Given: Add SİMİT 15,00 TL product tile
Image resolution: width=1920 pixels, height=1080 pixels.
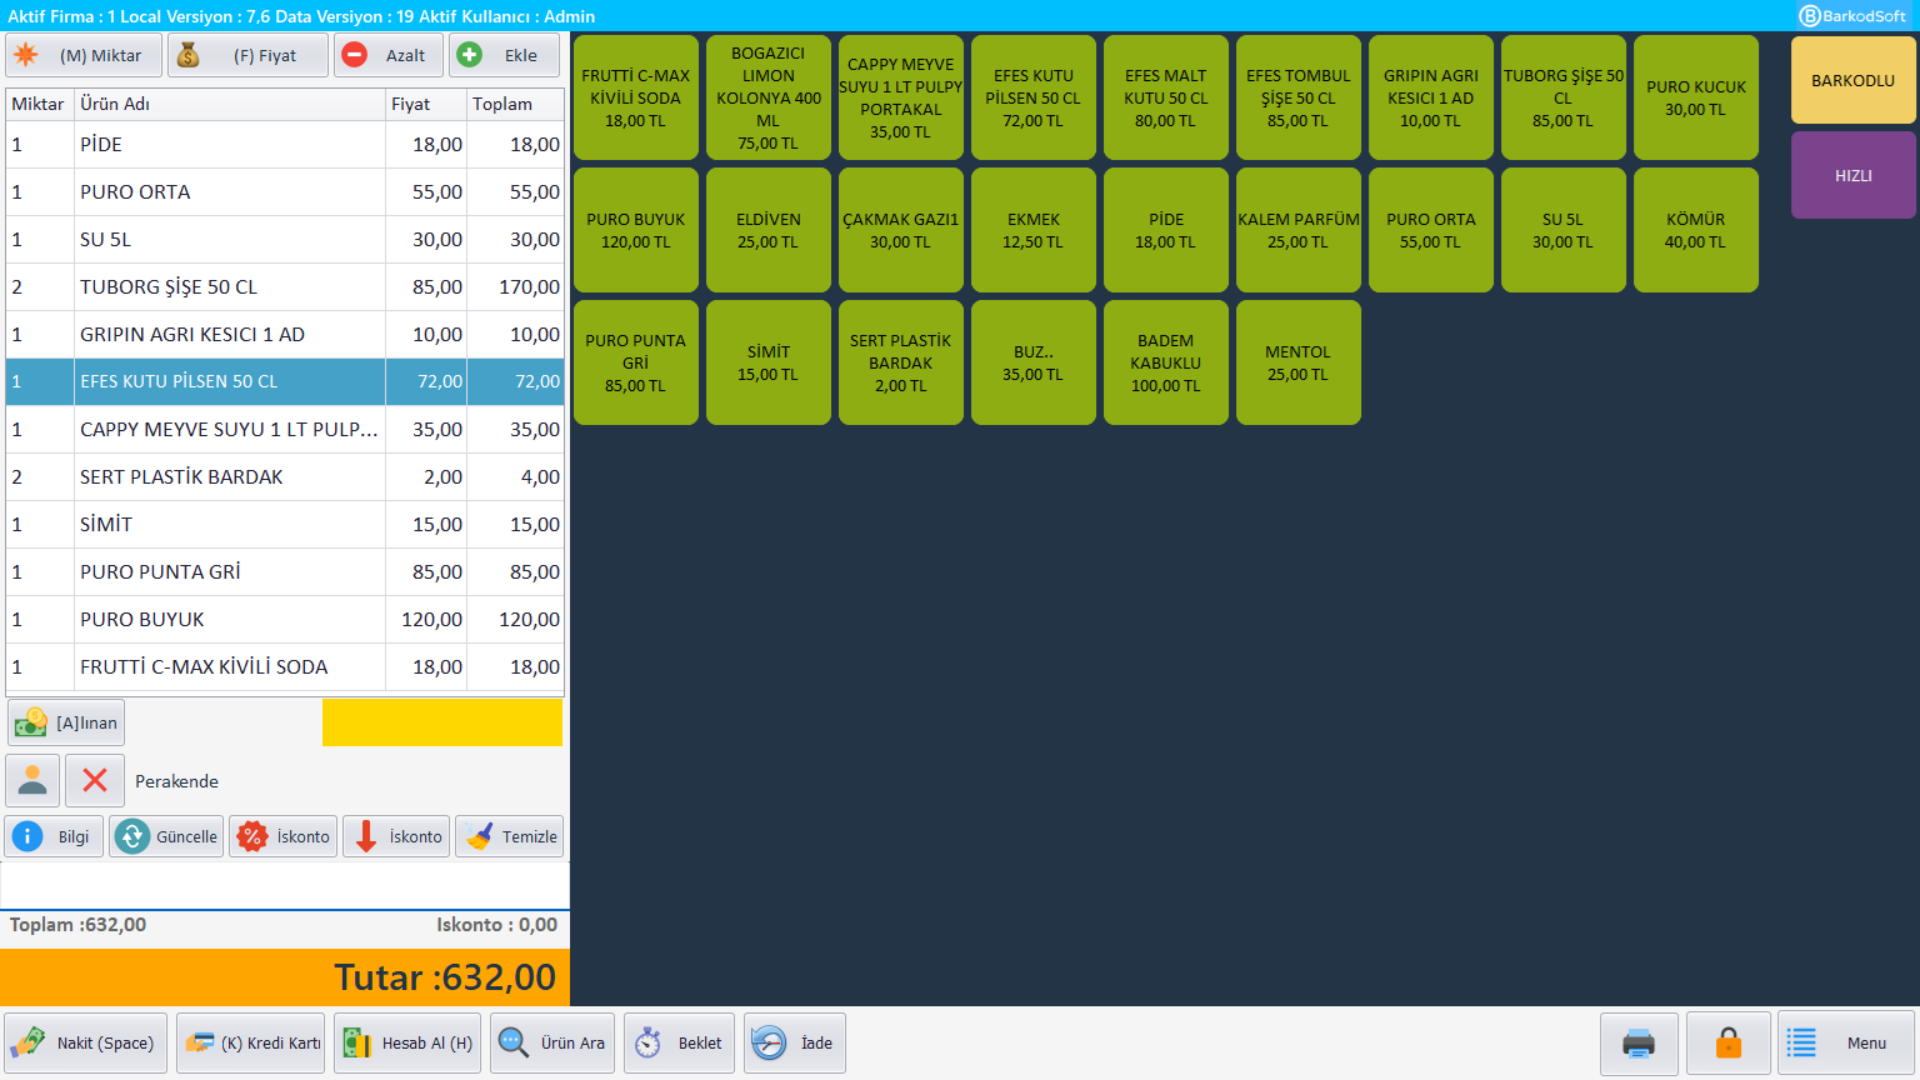Looking at the screenshot, I should click(x=768, y=363).
